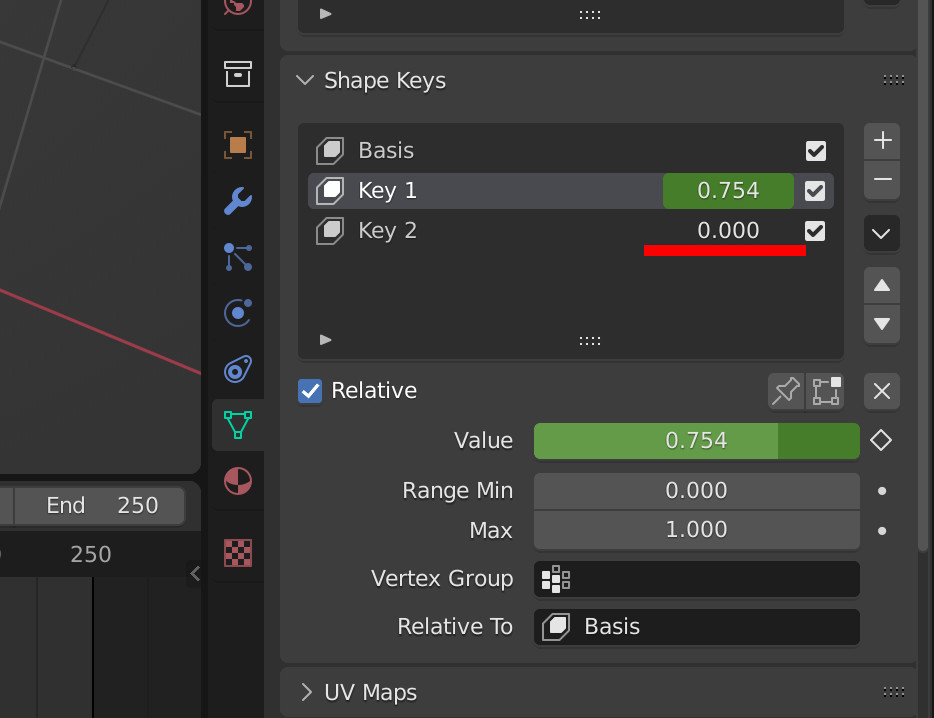This screenshot has height=718, width=934.
Task: Open the Physics properties tab
Action: [238, 313]
